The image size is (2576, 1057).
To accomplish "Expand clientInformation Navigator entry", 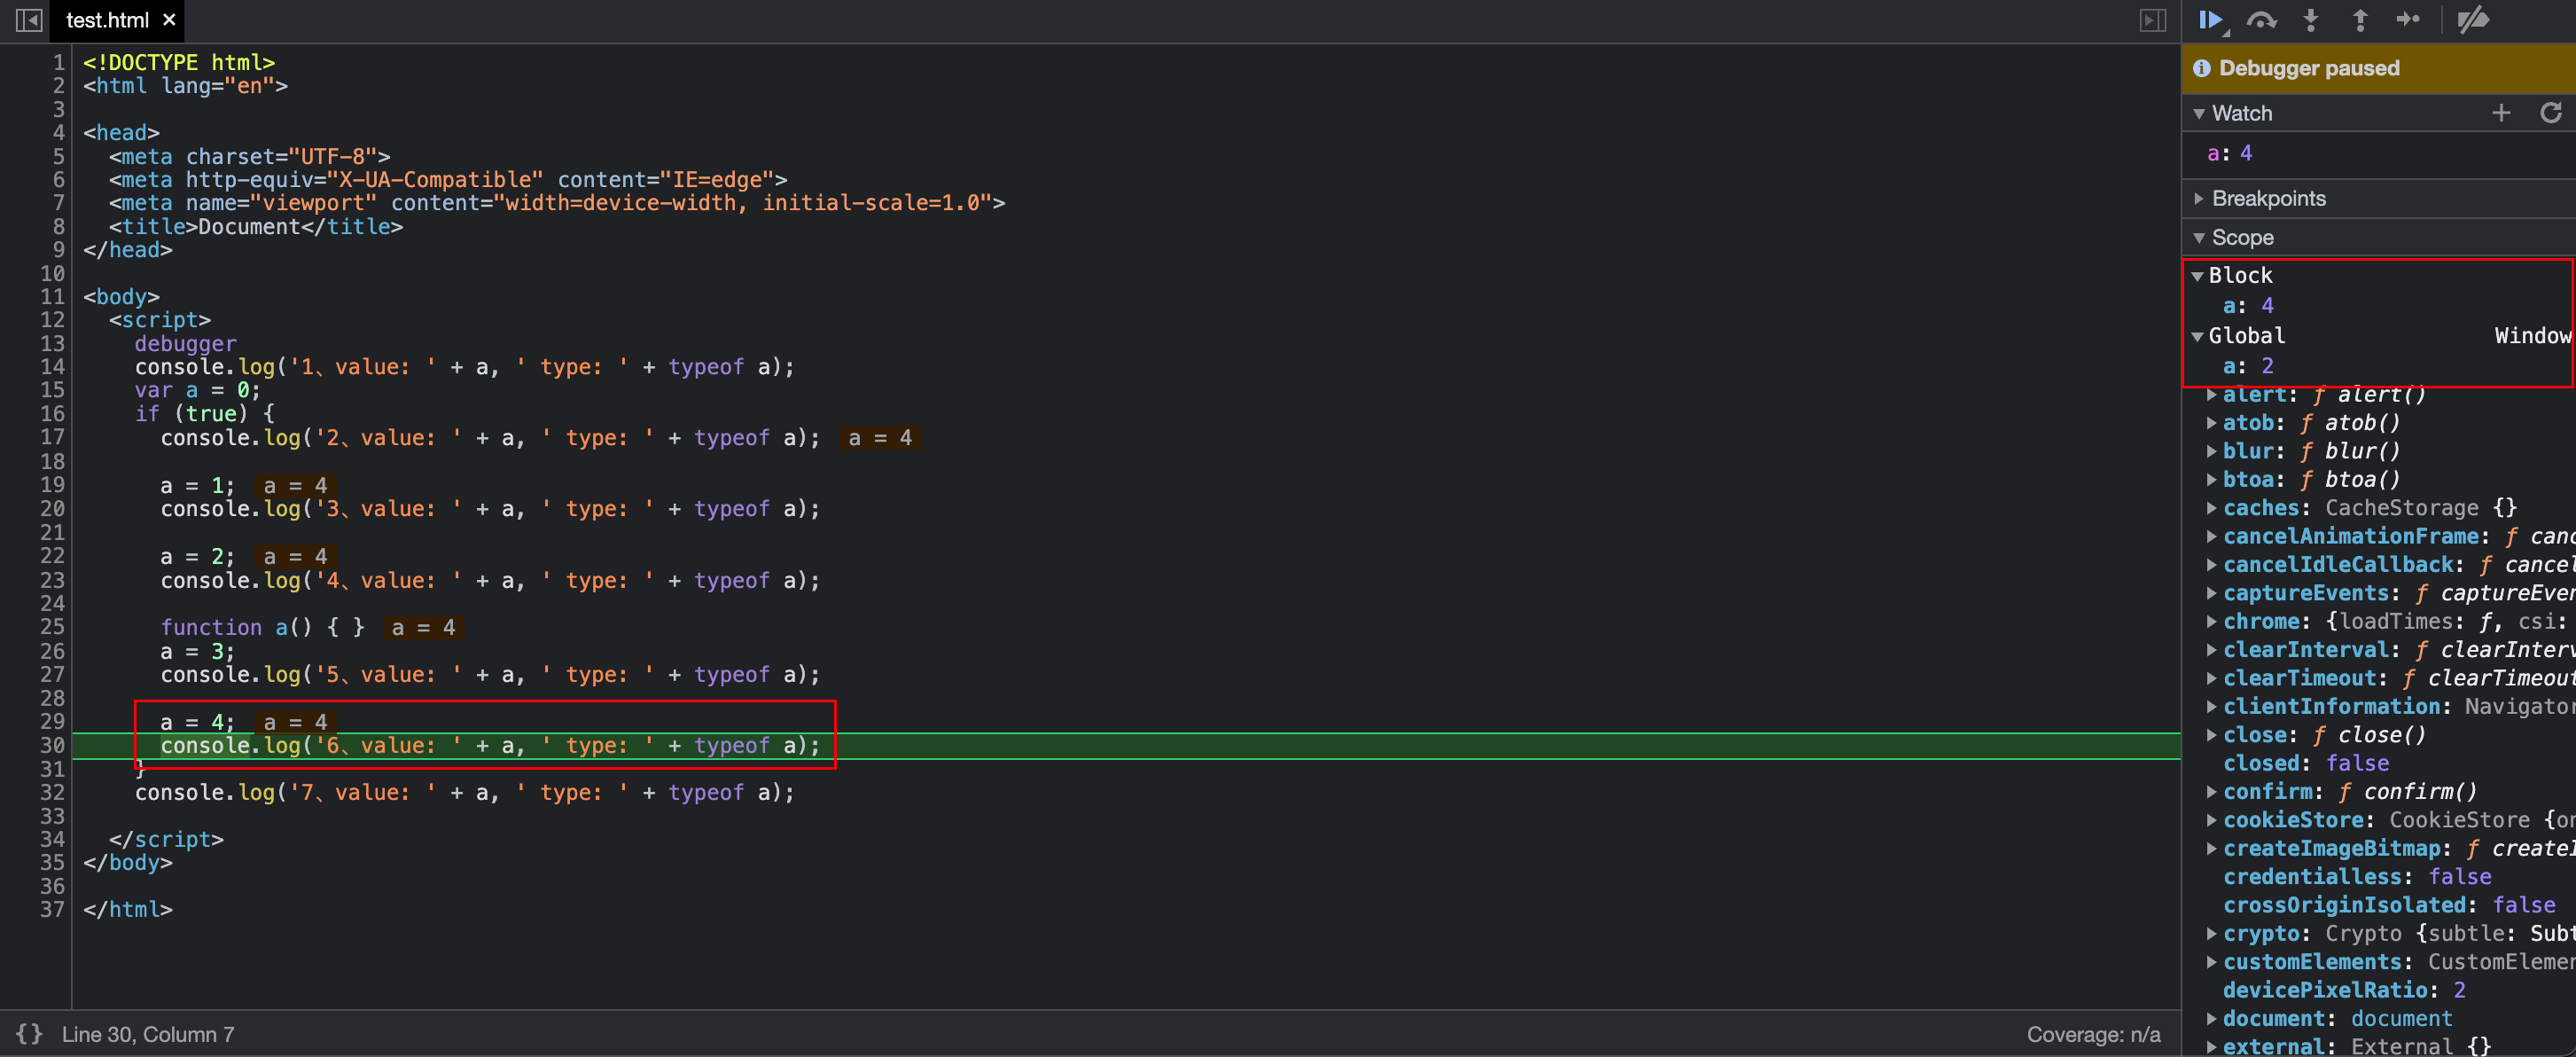I will [x=2212, y=707].
